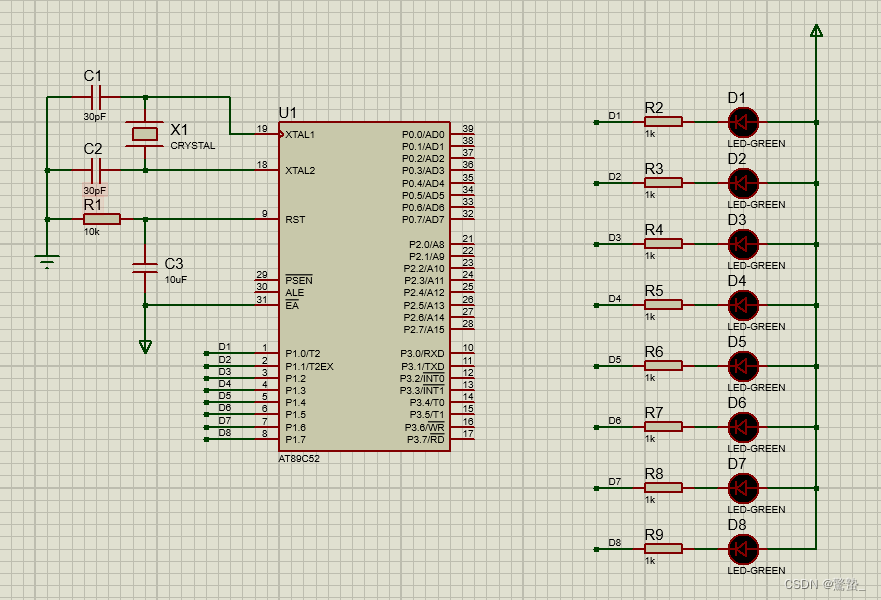This screenshot has width=881, height=600.
Task: Select resistor R2 body
Action: [664, 122]
